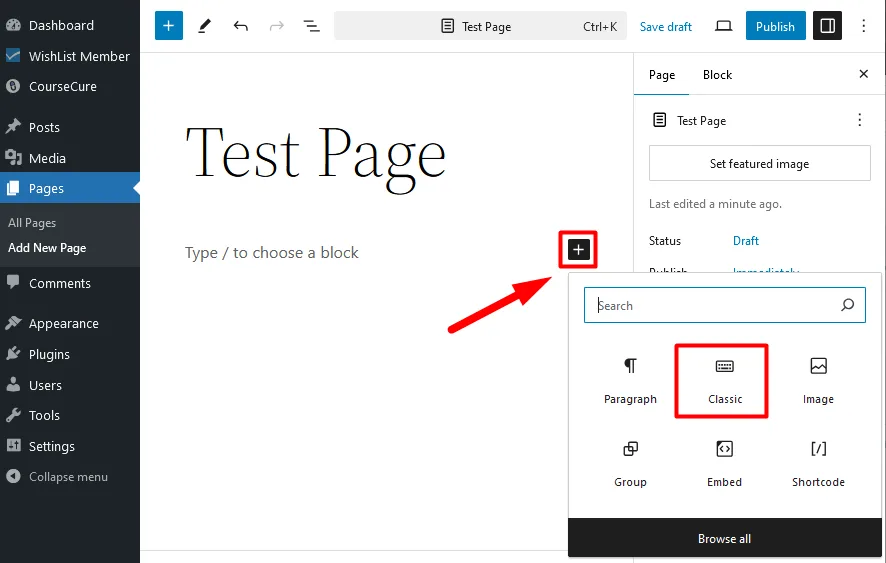This screenshot has width=886, height=563.
Task: Click the Preview laptop icon
Action: (723, 26)
